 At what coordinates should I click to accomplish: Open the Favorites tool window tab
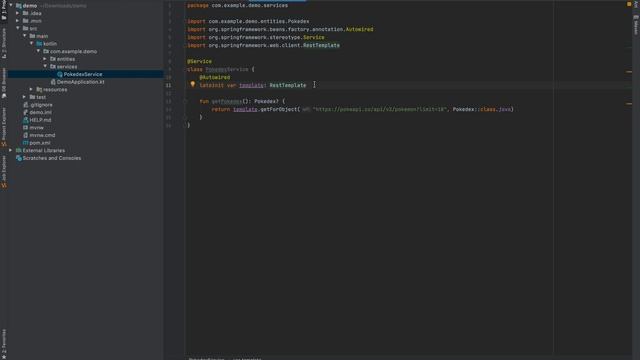point(4,344)
